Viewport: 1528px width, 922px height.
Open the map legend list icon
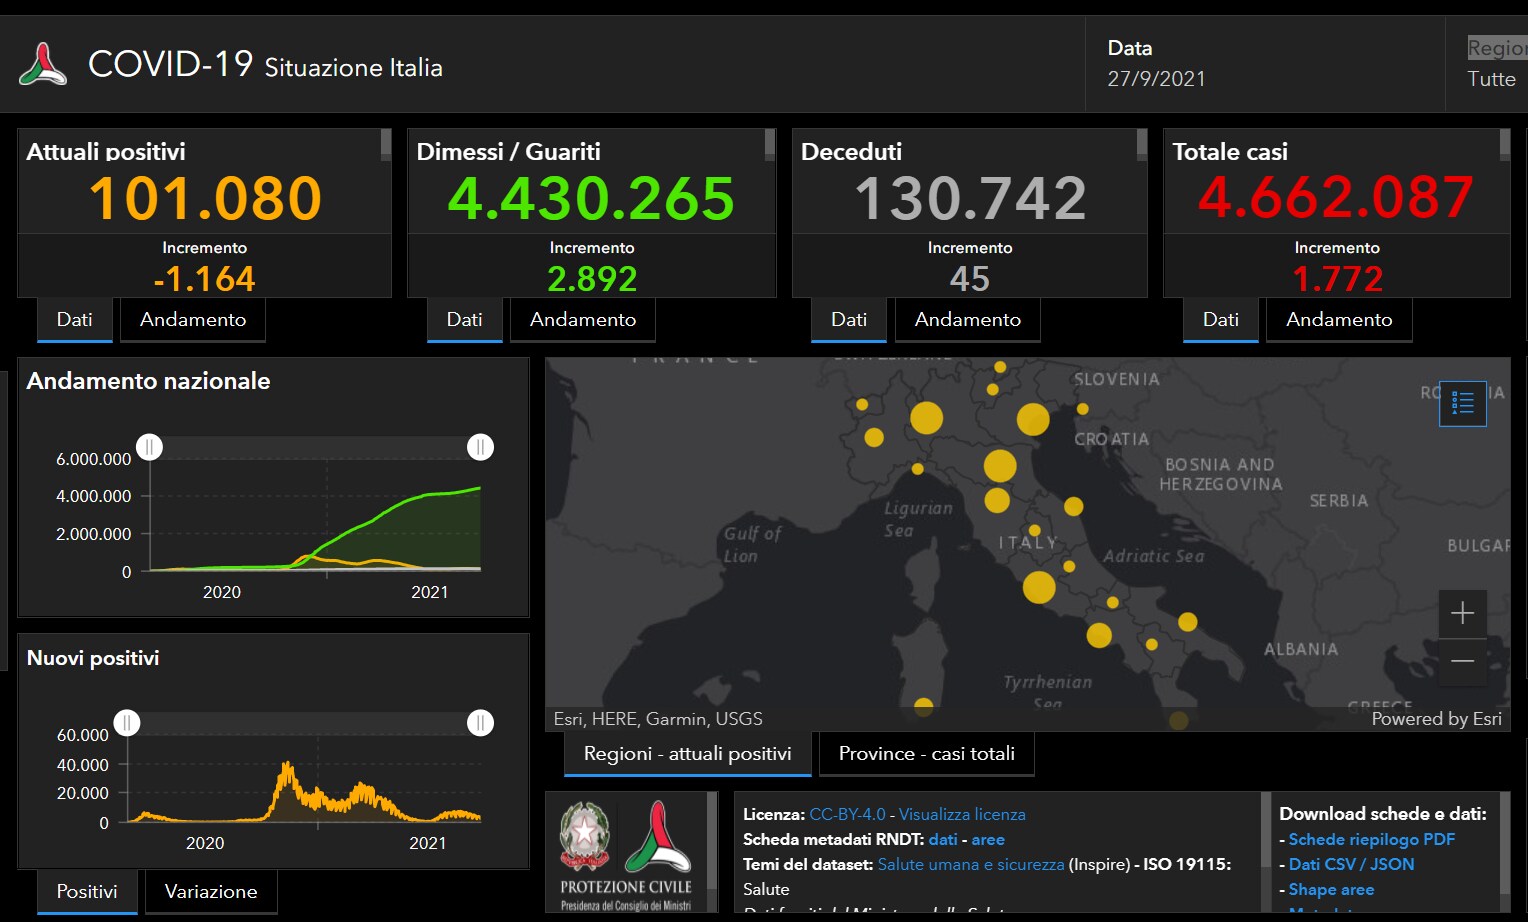[x=1462, y=403]
